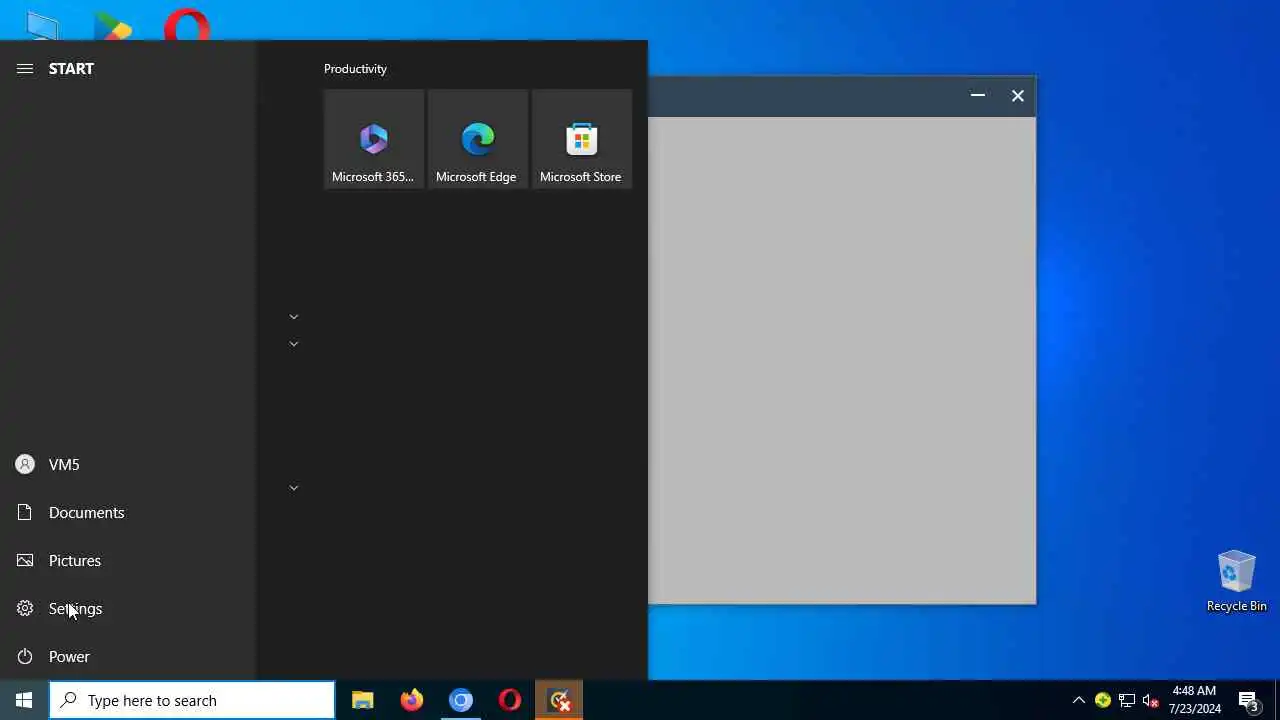Open Power options menu

(x=128, y=656)
